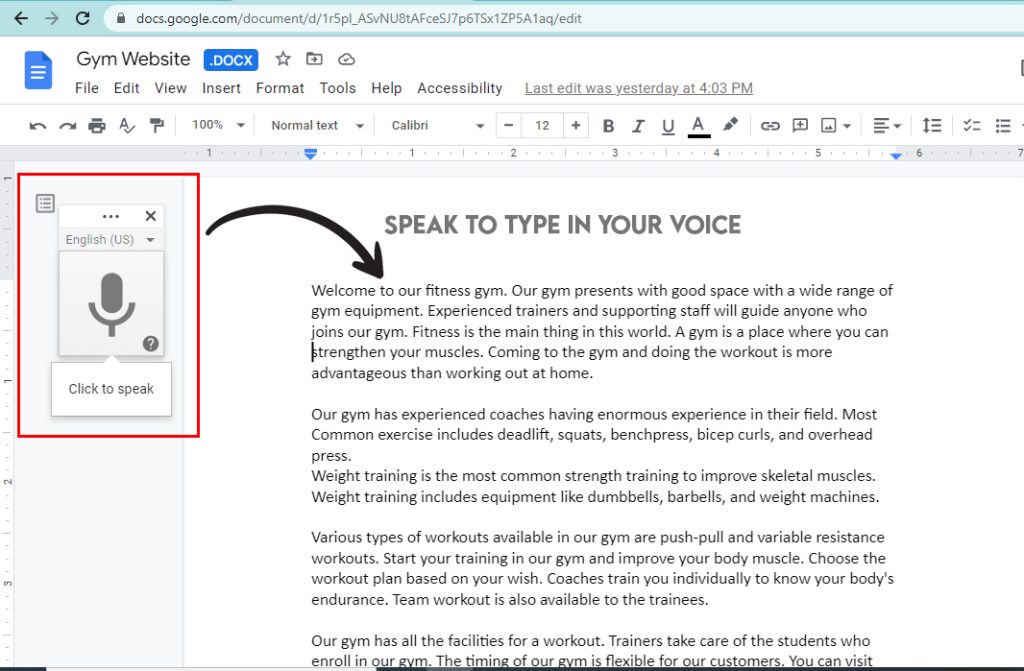Viewport: 1024px width, 671px height.
Task: Open the print dialog via the print icon
Action: point(96,125)
